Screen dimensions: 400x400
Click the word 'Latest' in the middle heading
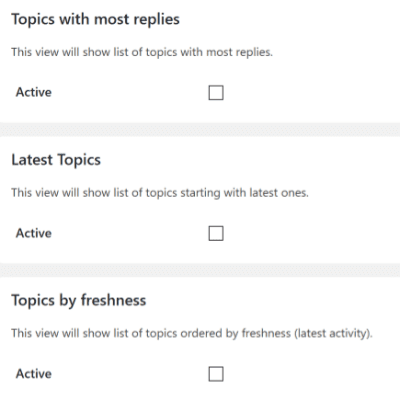32,160
